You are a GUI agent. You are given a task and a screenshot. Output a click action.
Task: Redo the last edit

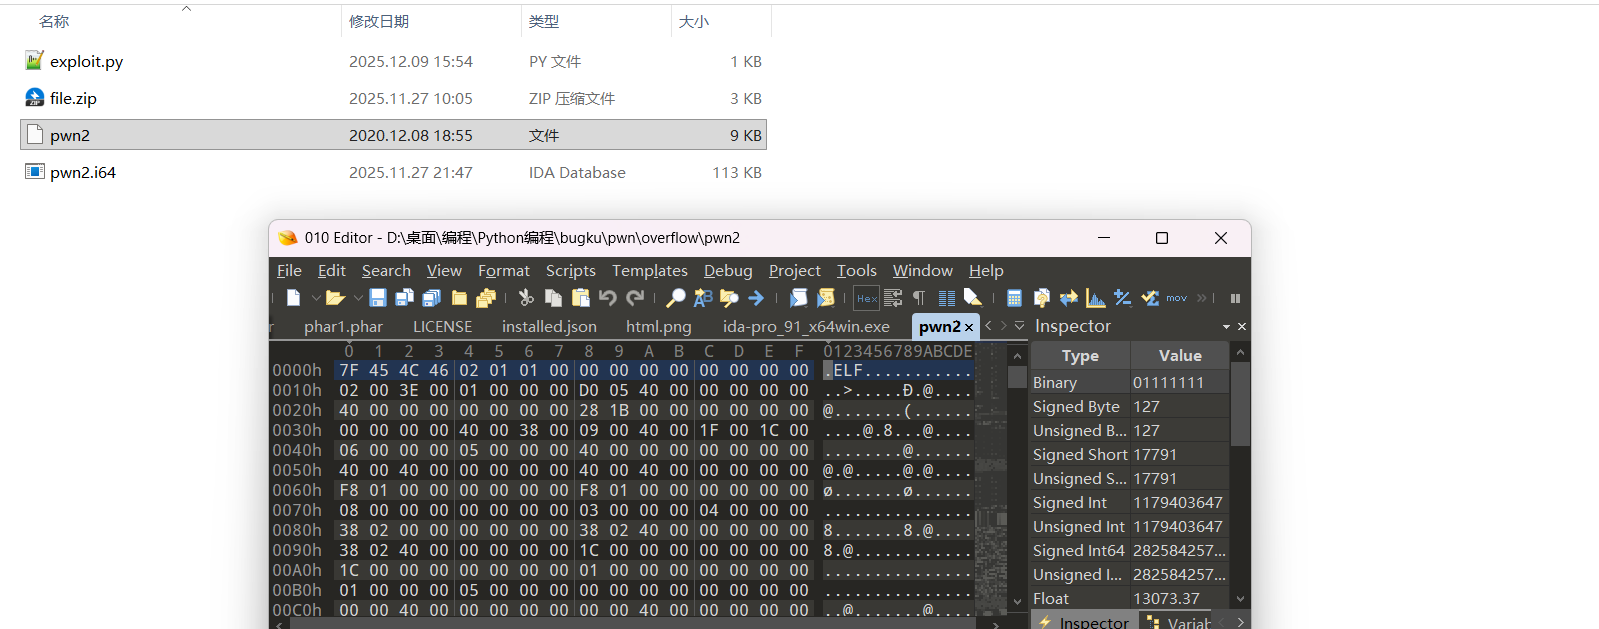(635, 298)
